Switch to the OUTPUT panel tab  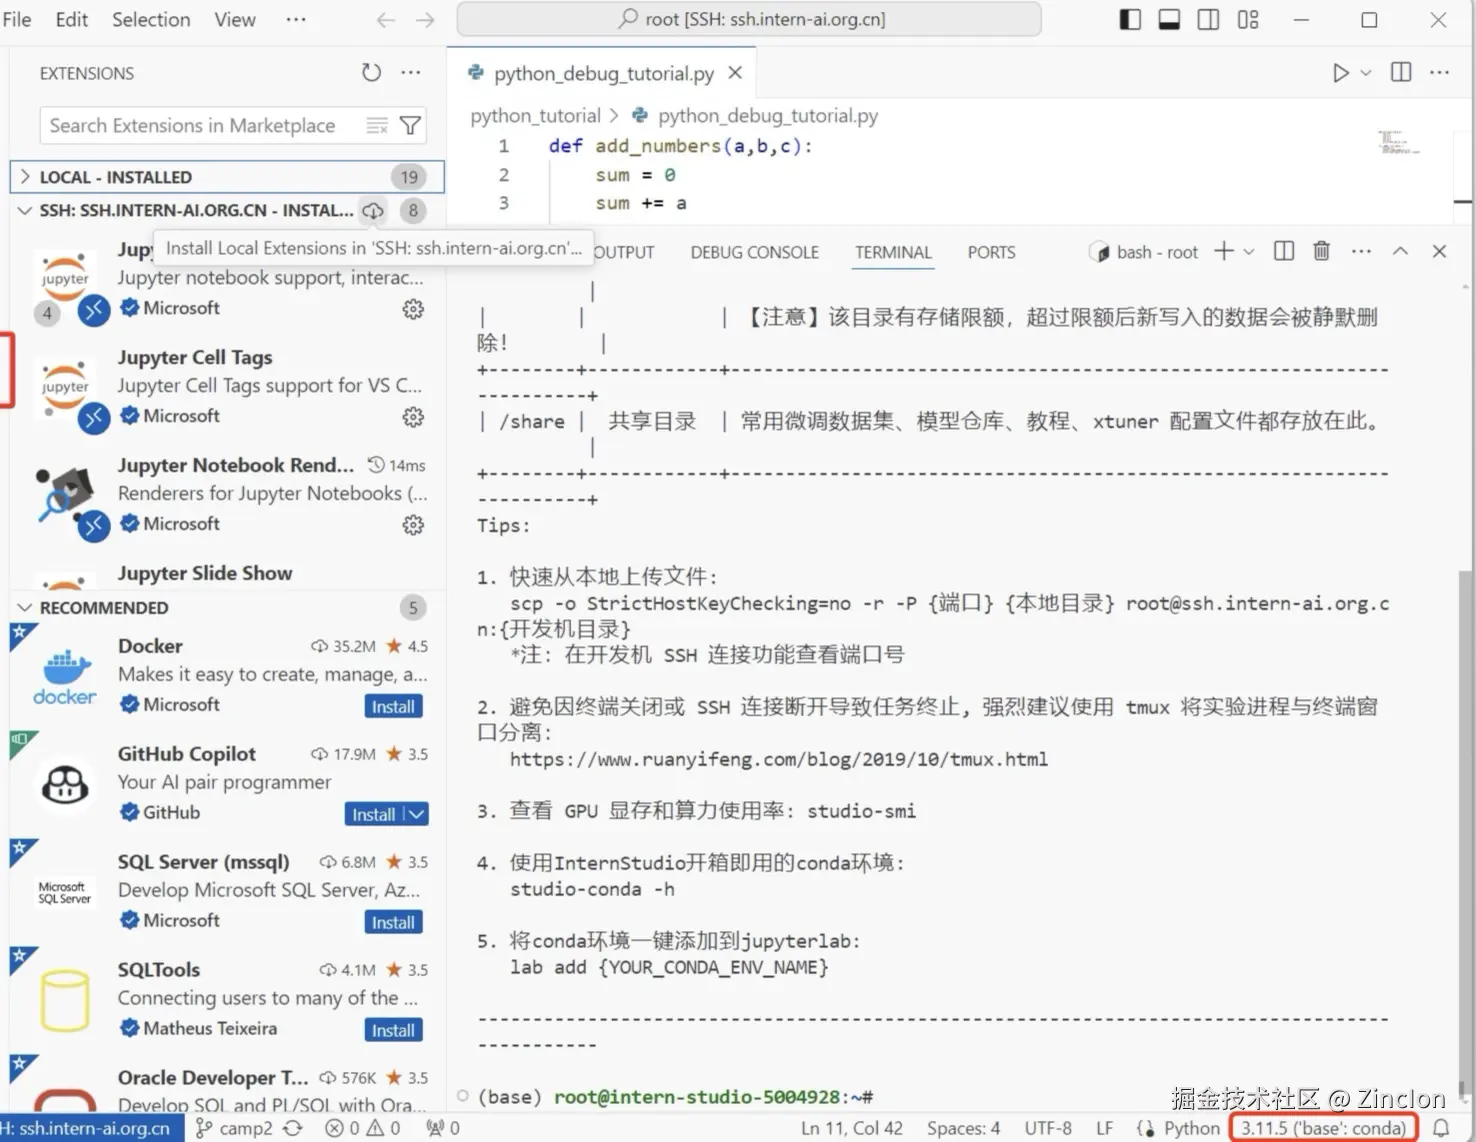point(624,252)
